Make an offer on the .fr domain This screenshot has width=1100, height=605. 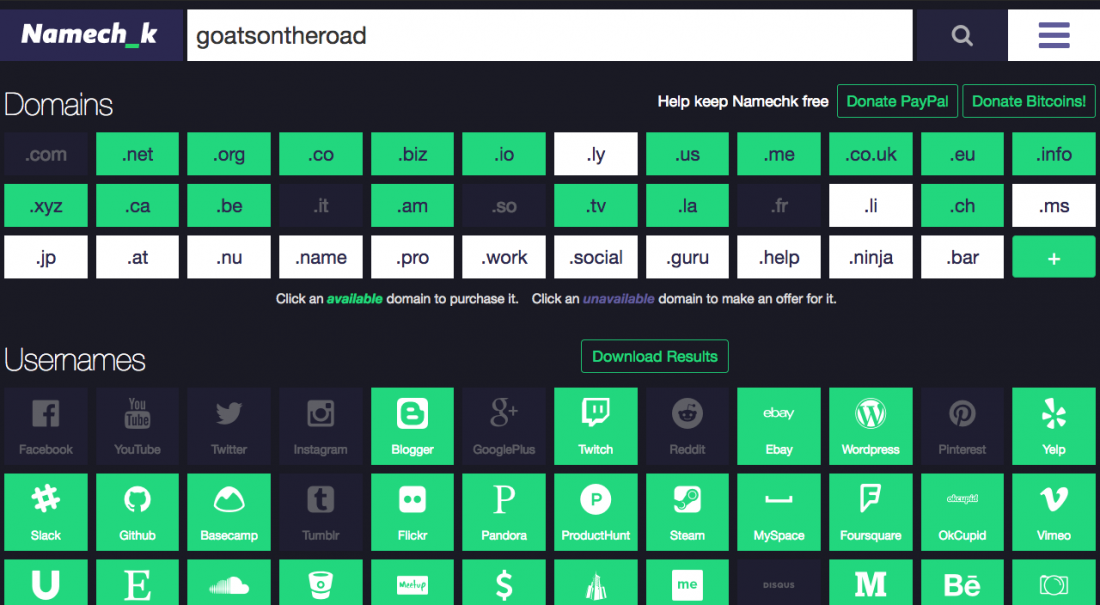tap(779, 206)
